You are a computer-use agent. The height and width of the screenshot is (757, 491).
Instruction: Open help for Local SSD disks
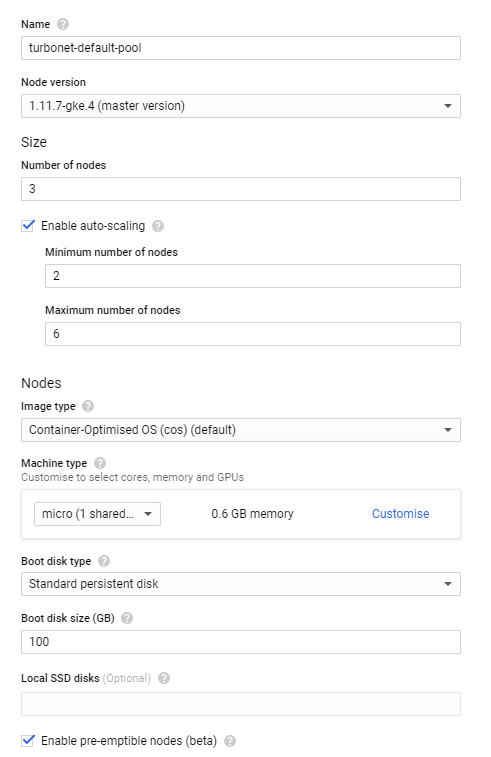point(164,678)
